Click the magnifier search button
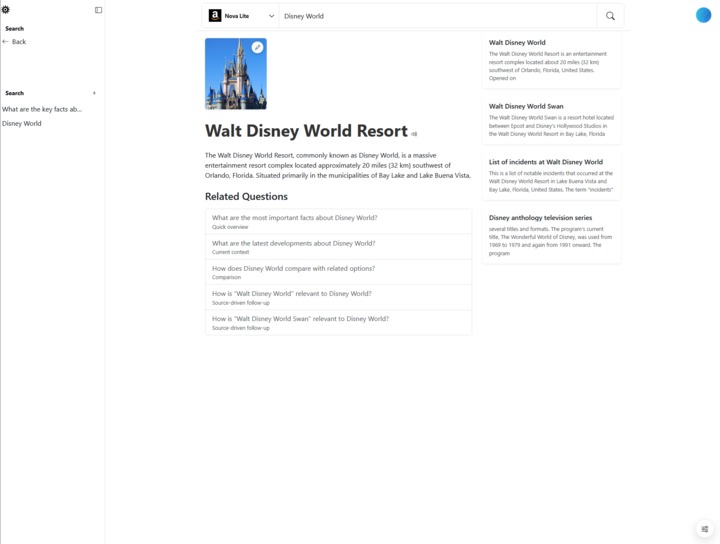 coord(610,16)
